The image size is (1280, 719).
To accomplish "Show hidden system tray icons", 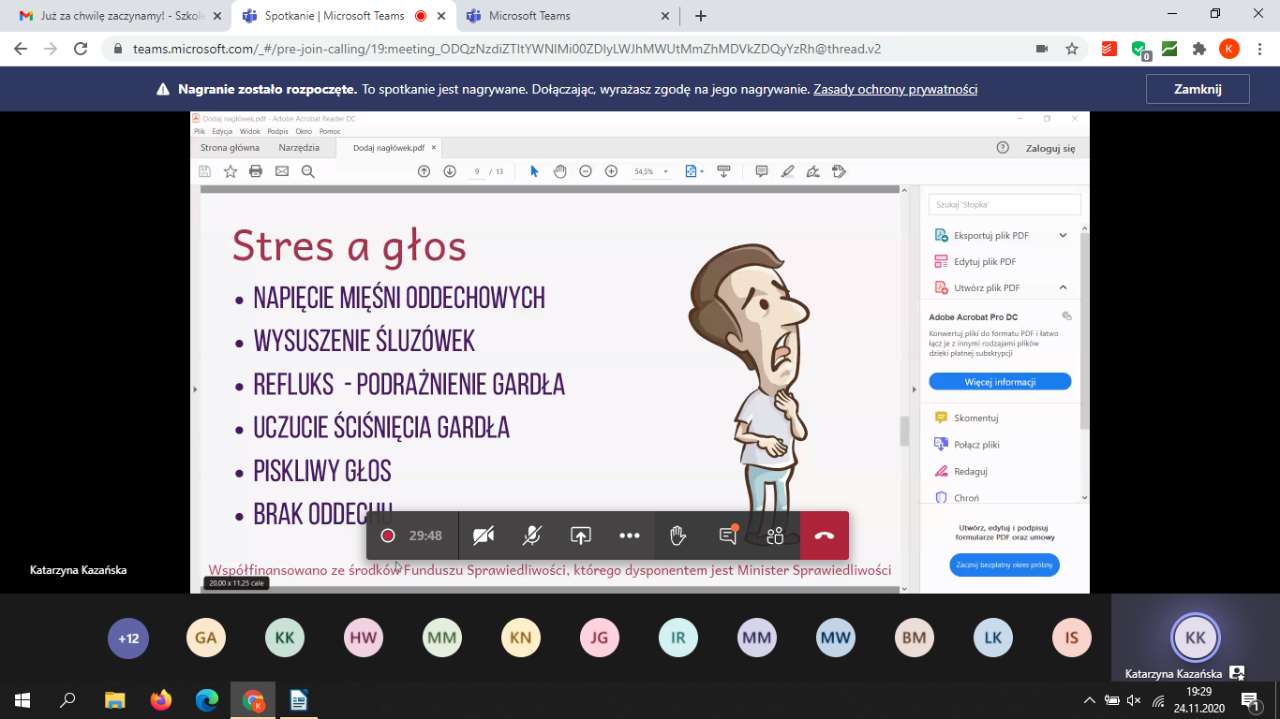I will pyautogui.click(x=1089, y=700).
